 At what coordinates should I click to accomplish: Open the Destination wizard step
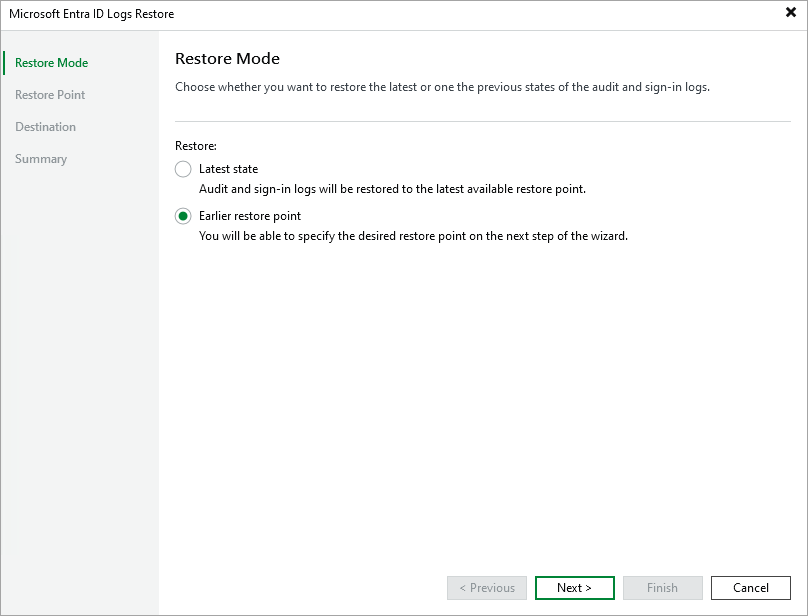44,126
